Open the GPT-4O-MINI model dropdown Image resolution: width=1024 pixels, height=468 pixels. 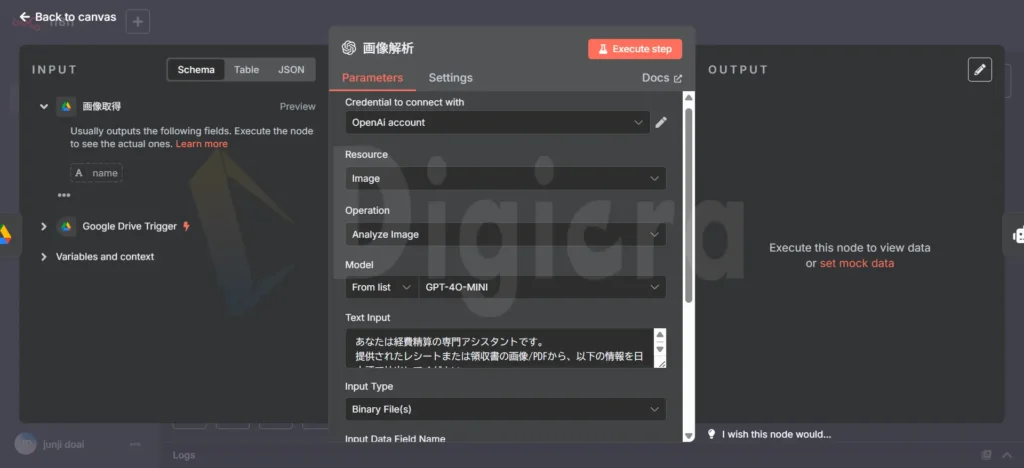pos(542,287)
